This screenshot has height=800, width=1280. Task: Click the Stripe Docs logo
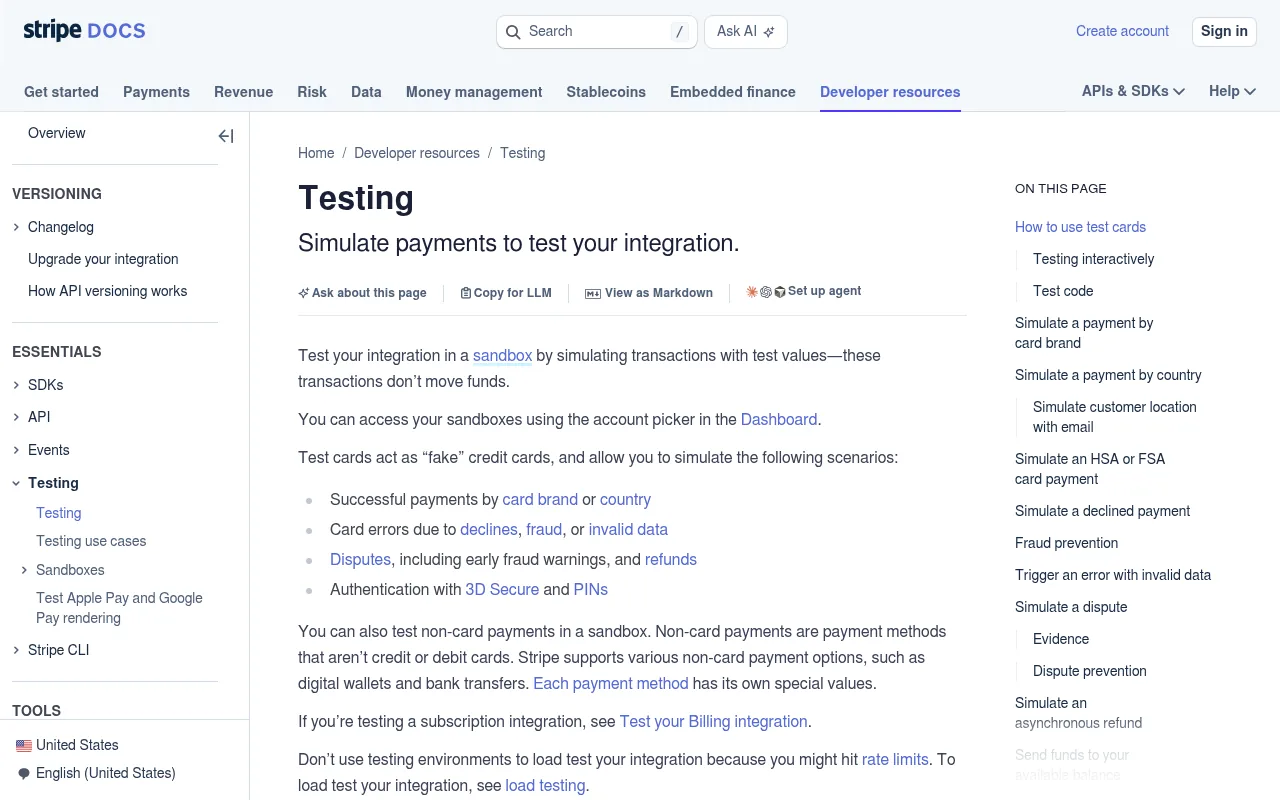tap(85, 31)
